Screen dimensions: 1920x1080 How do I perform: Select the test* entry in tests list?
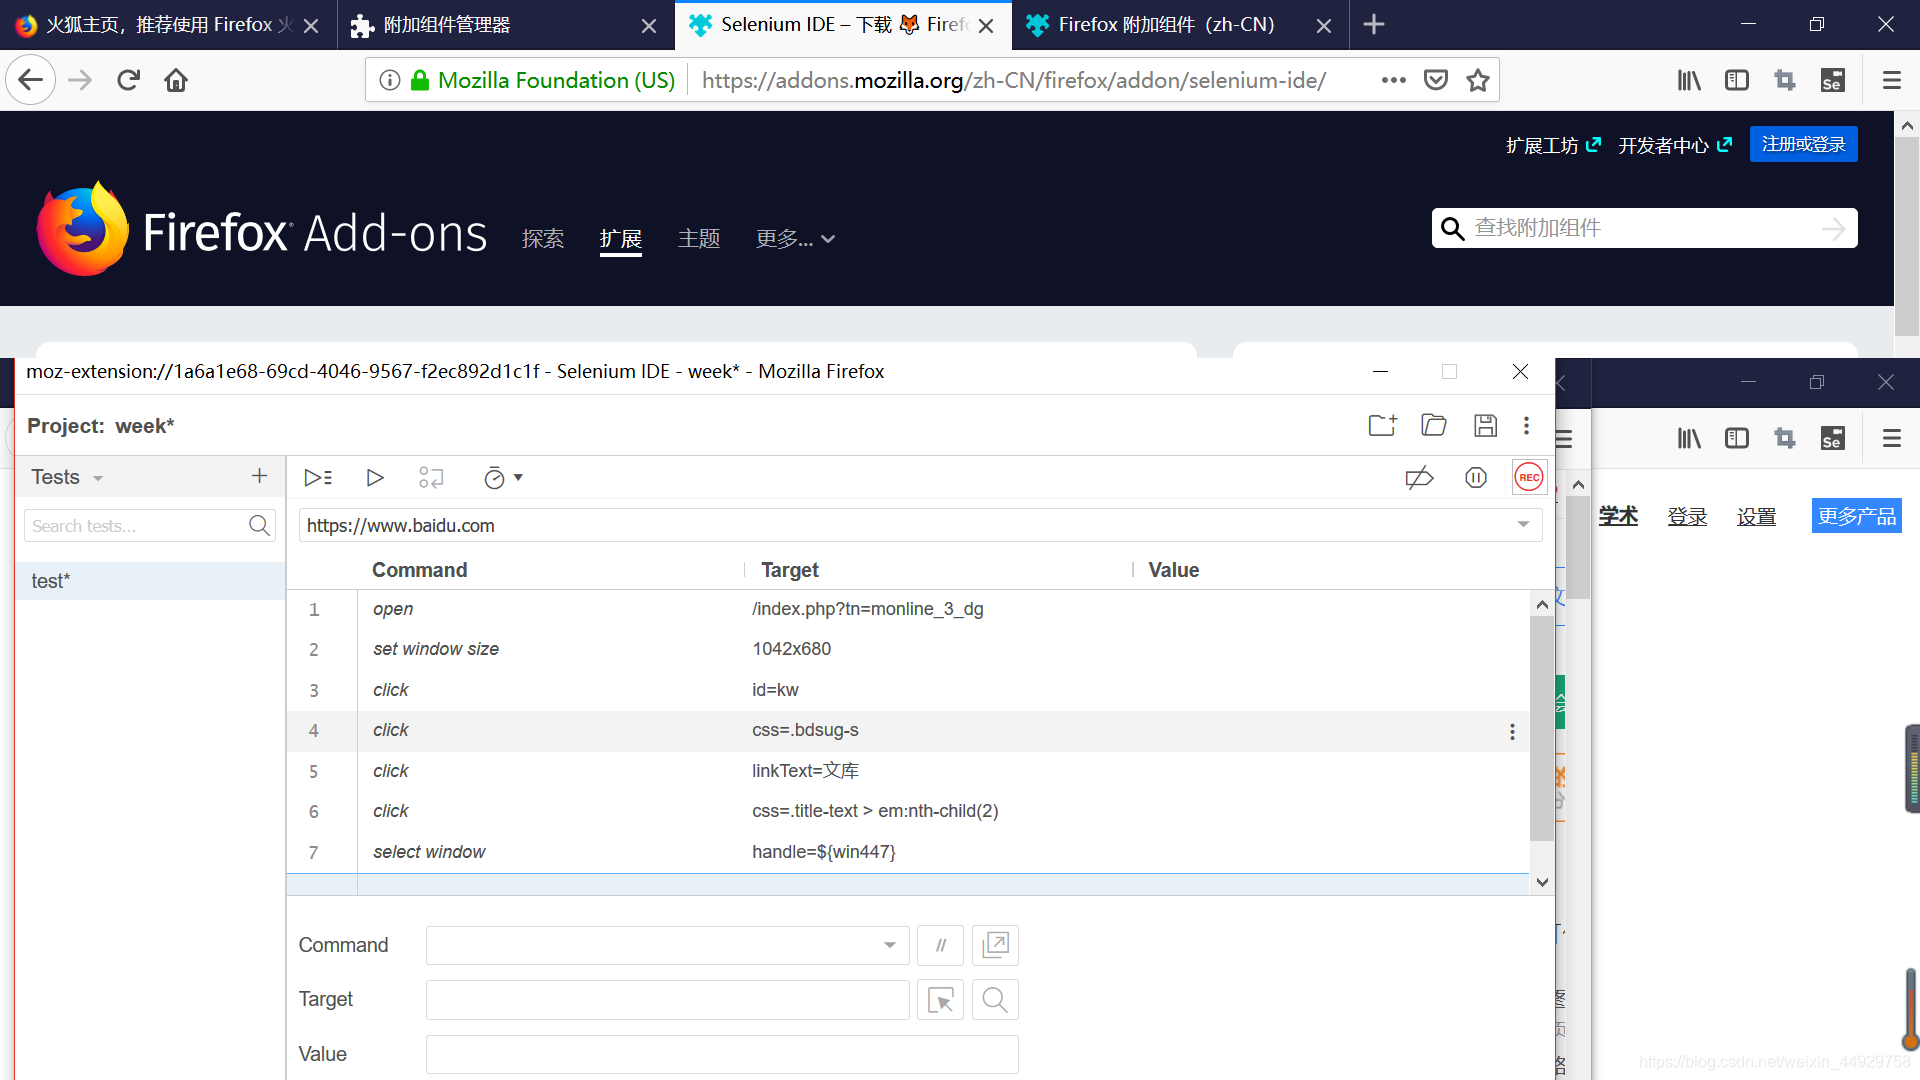tap(150, 581)
